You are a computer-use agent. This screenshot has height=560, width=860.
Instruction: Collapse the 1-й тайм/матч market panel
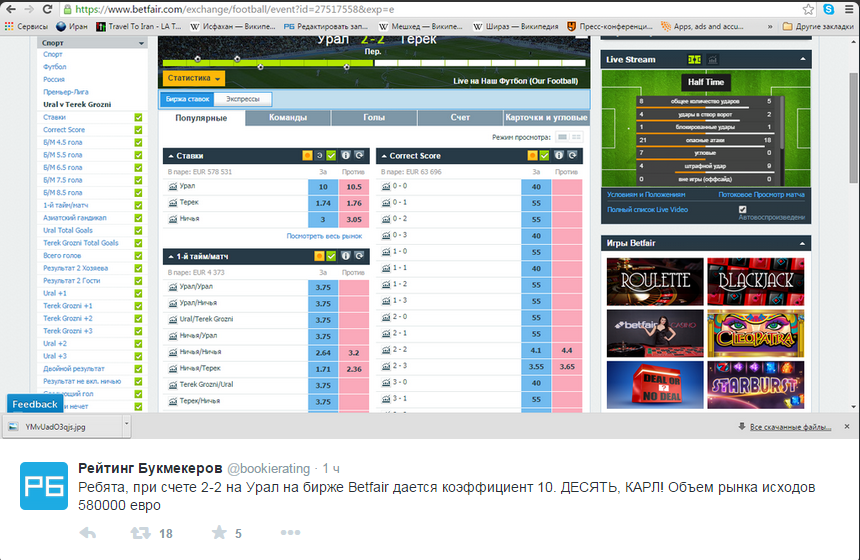171,257
